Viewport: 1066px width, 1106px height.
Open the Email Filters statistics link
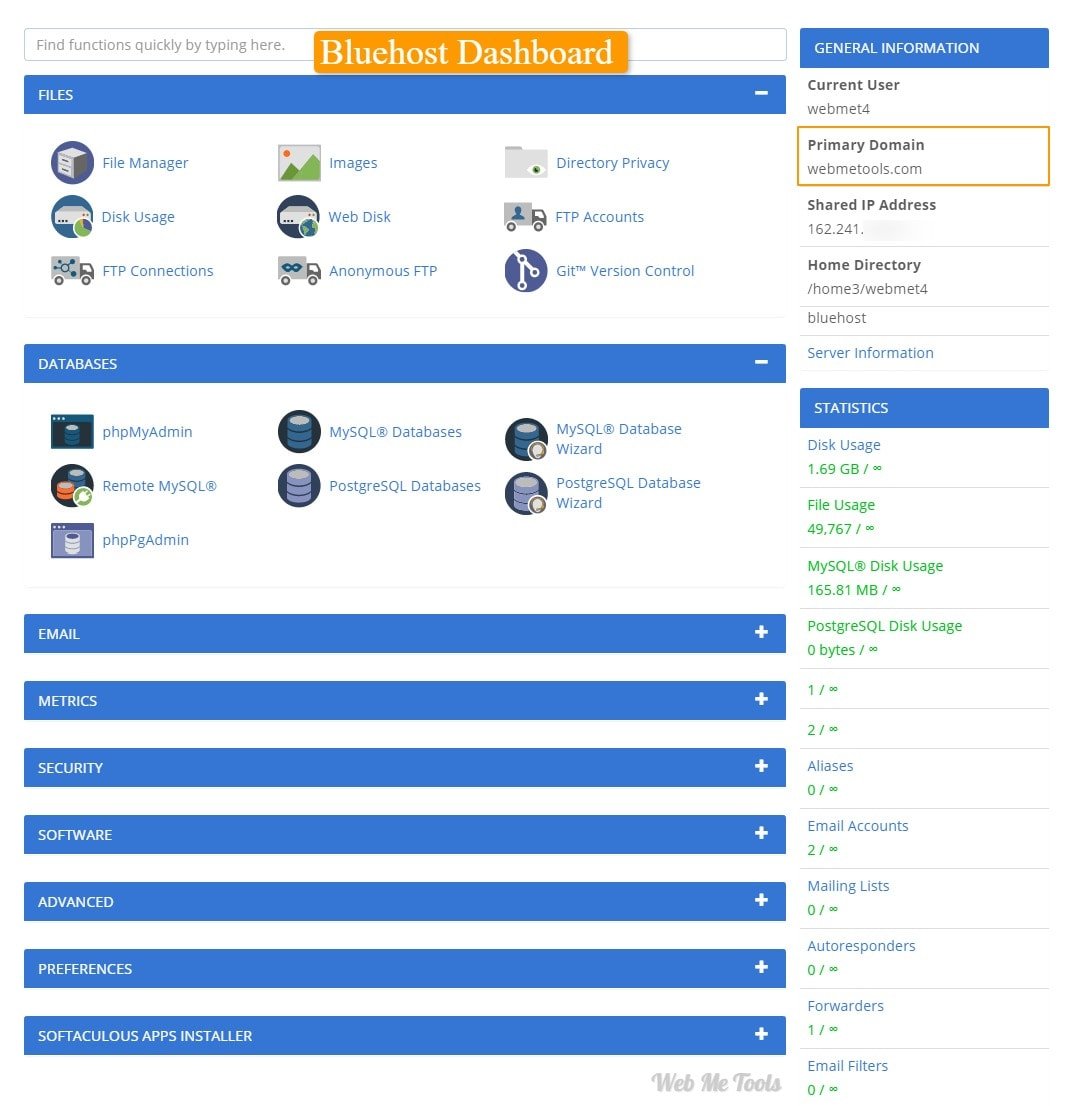(847, 1066)
